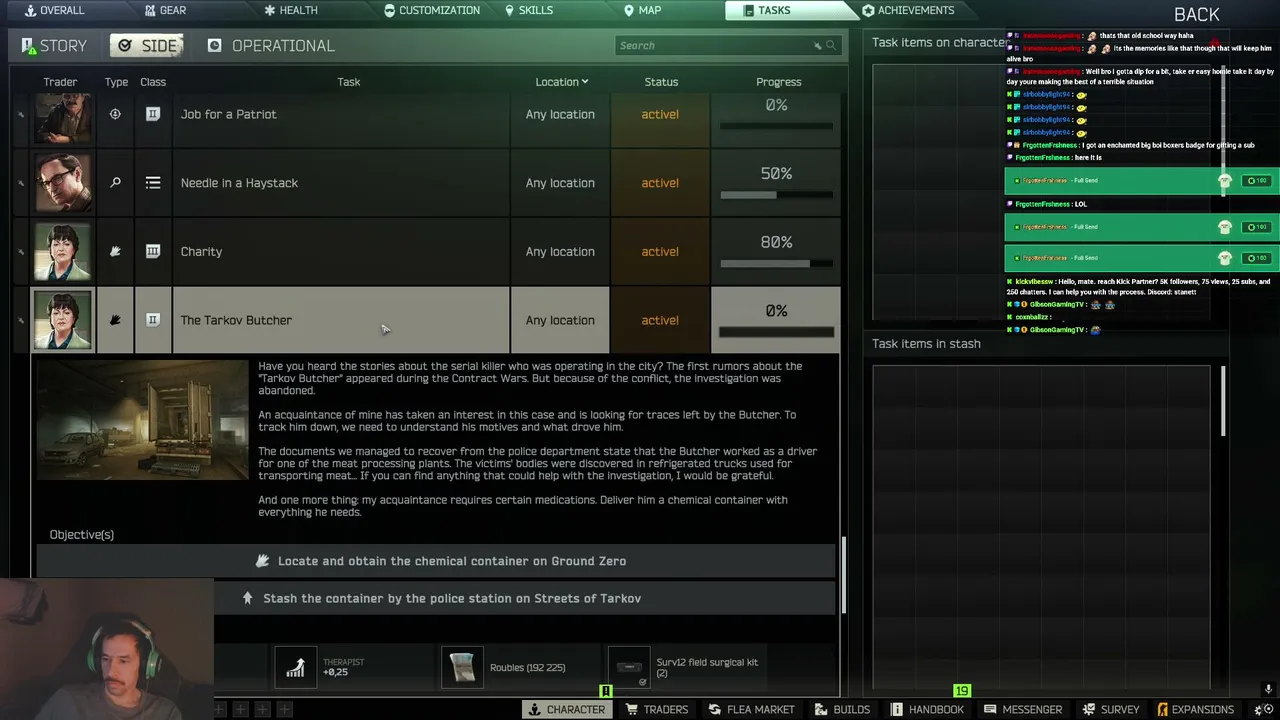Sort tasks by Location dropdown
The image size is (1280, 720).
pyautogui.click(x=561, y=82)
